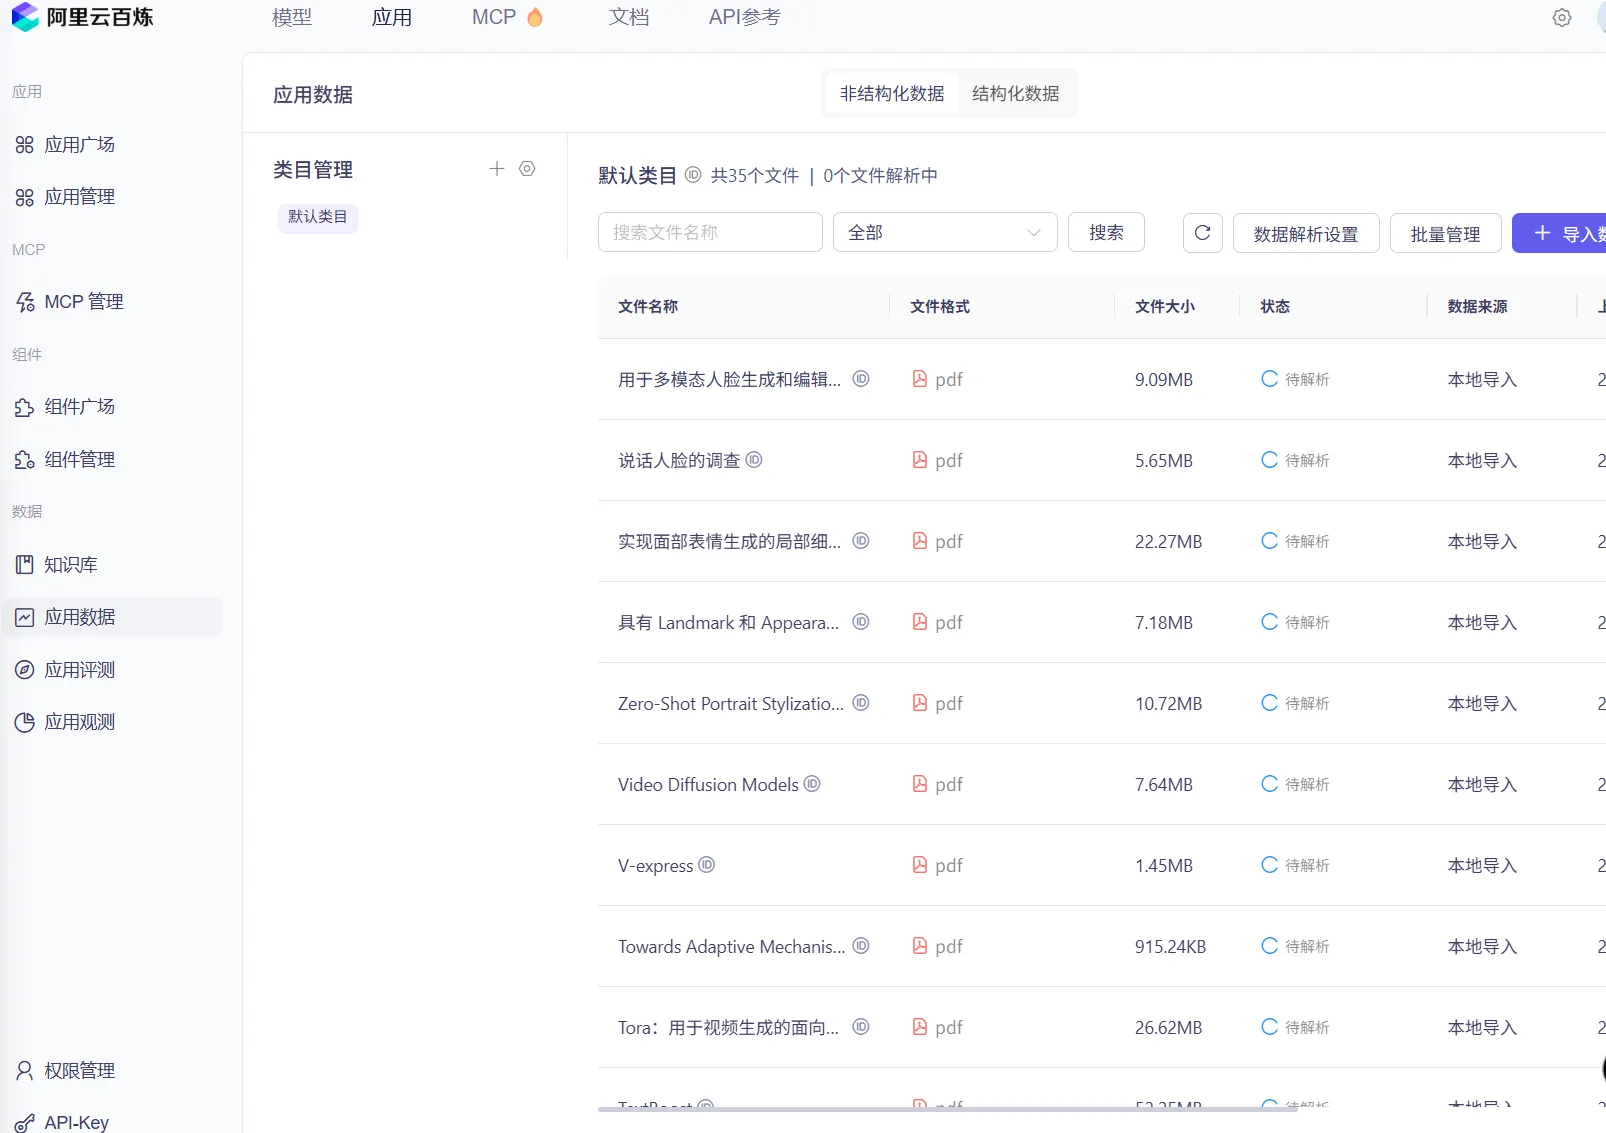The height and width of the screenshot is (1133, 1606).
Task: Open category settings gear next to 类目管理
Action: pyautogui.click(x=528, y=169)
